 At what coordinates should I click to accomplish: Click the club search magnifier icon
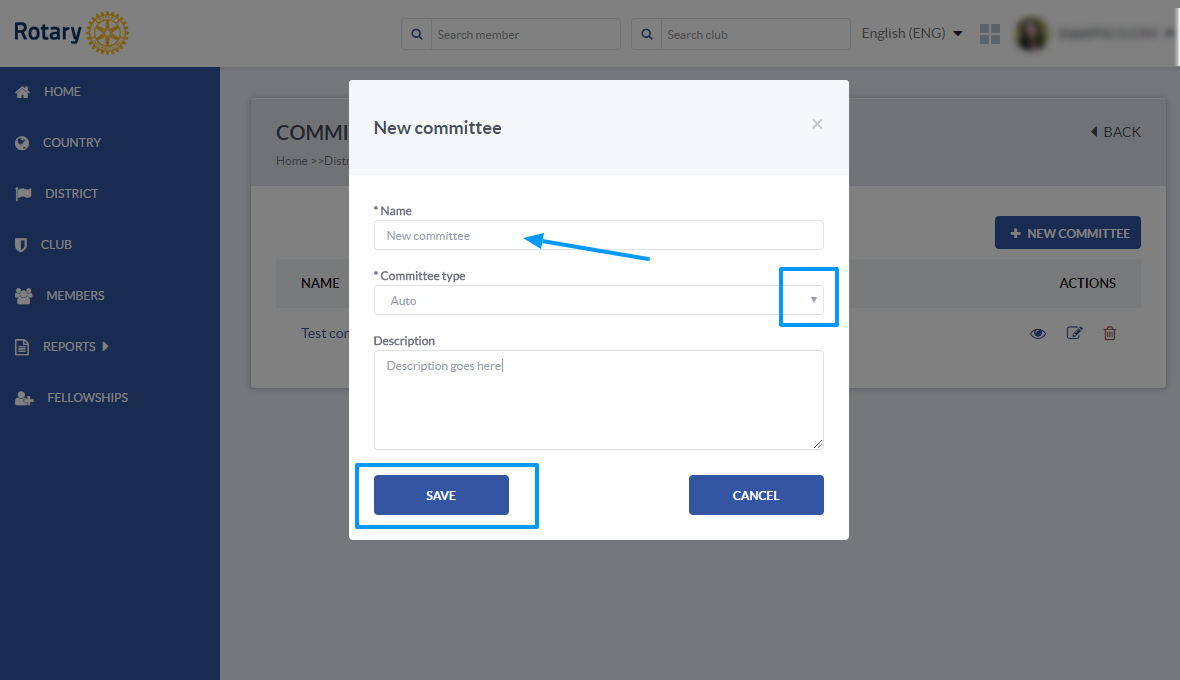tap(646, 35)
